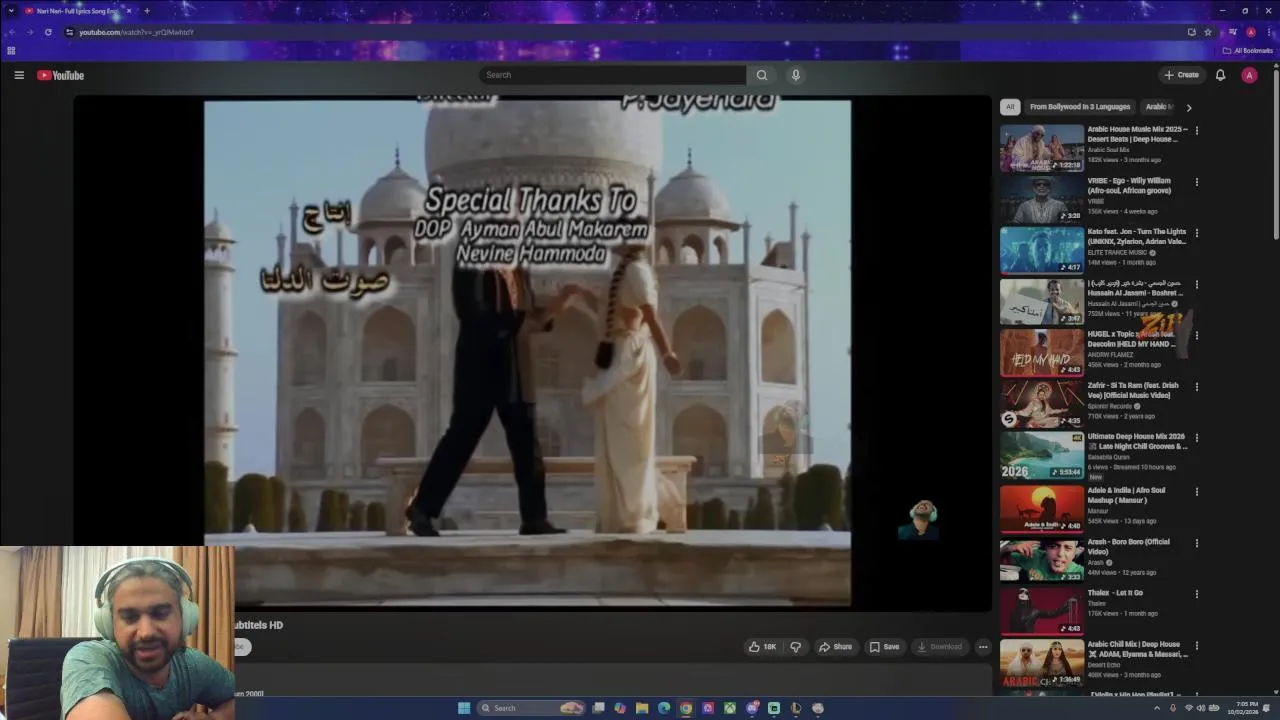Share this video
The image size is (1280, 720).
(x=835, y=647)
